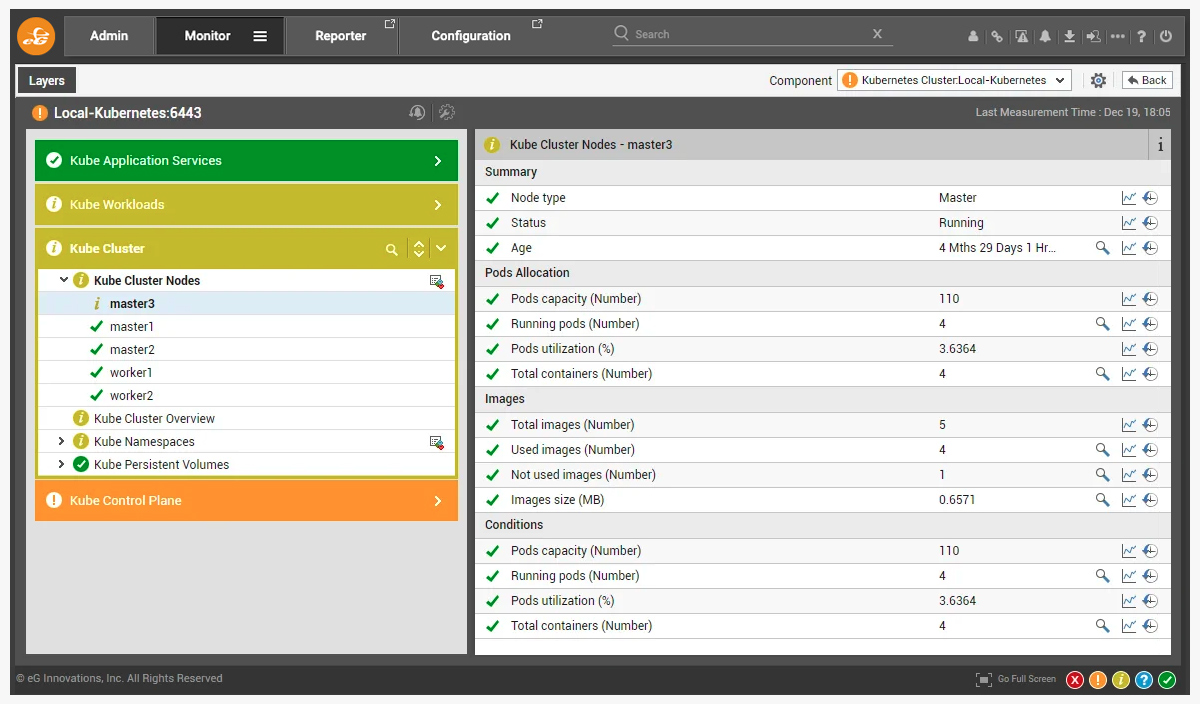Expand the Kube Namespaces tree item
Screen dimensions: 1200x704
61,442
